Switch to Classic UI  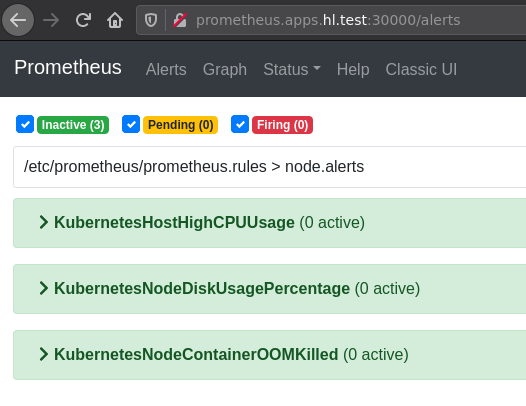[x=421, y=69]
